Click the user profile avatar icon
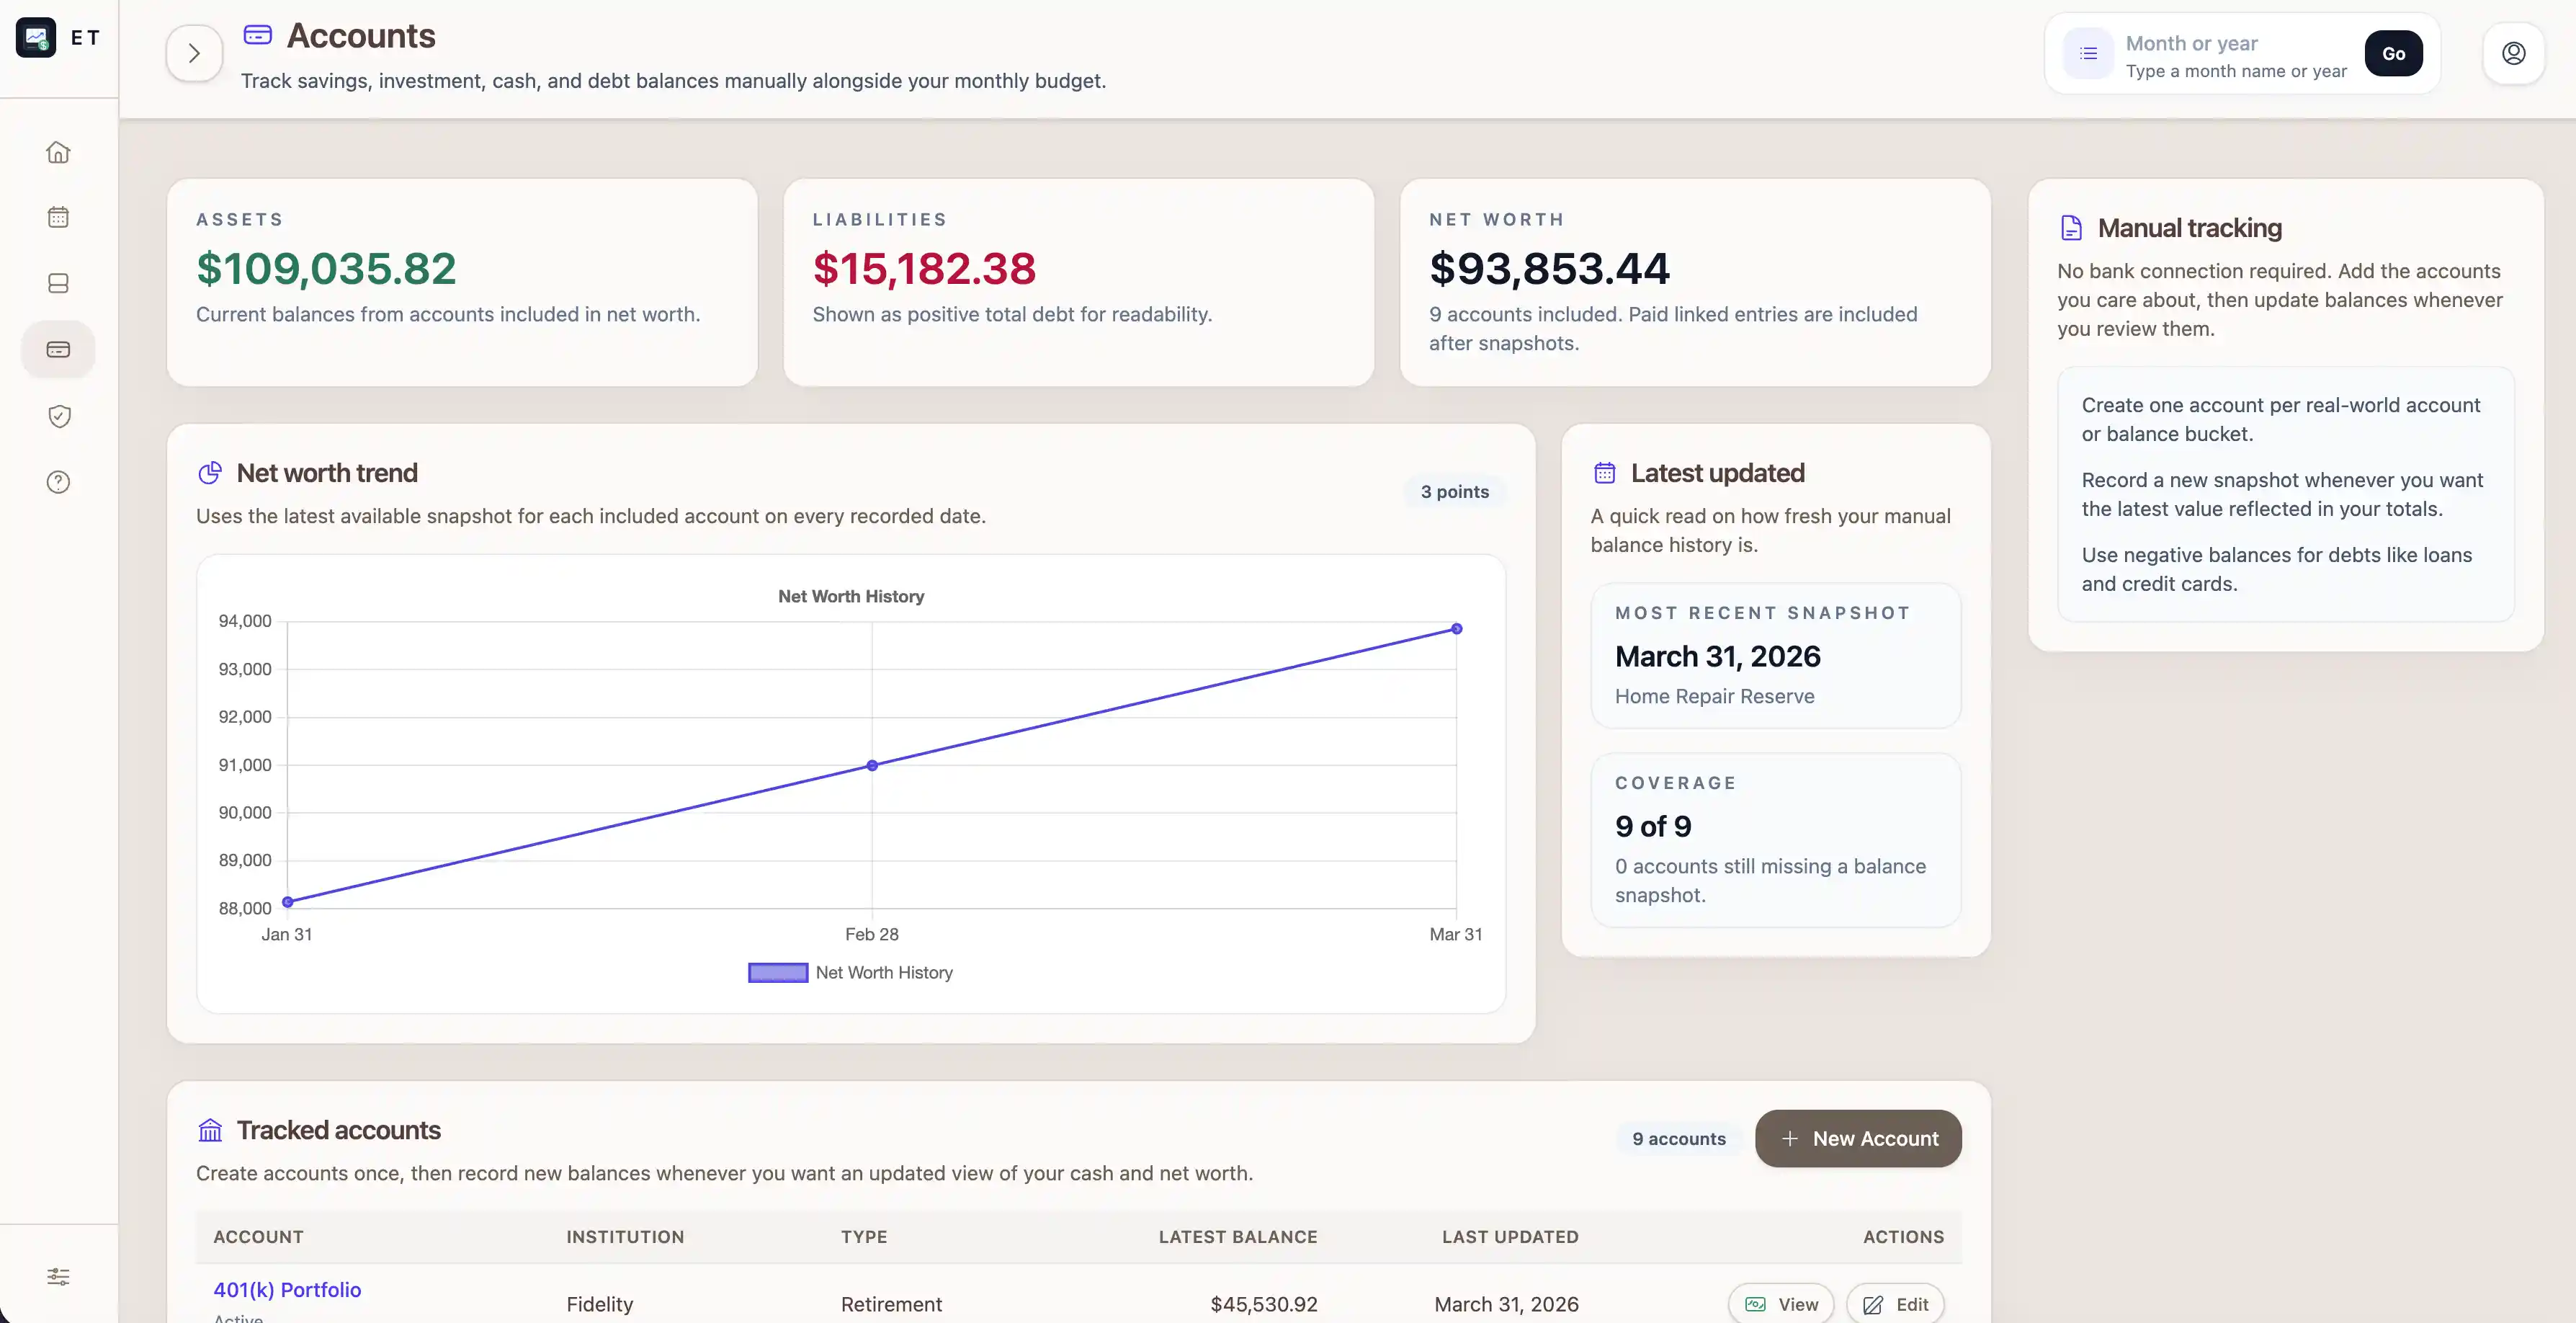The image size is (2576, 1323). [x=2513, y=53]
